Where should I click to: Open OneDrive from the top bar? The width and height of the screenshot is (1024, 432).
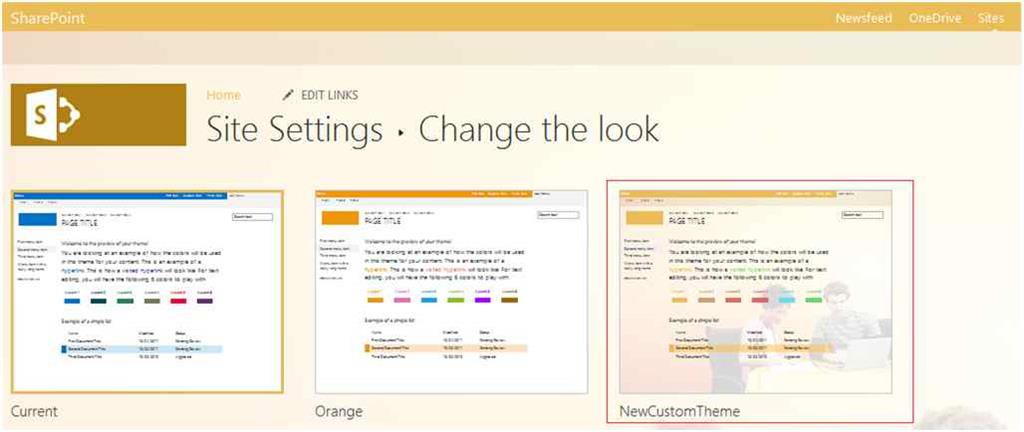[x=935, y=18]
